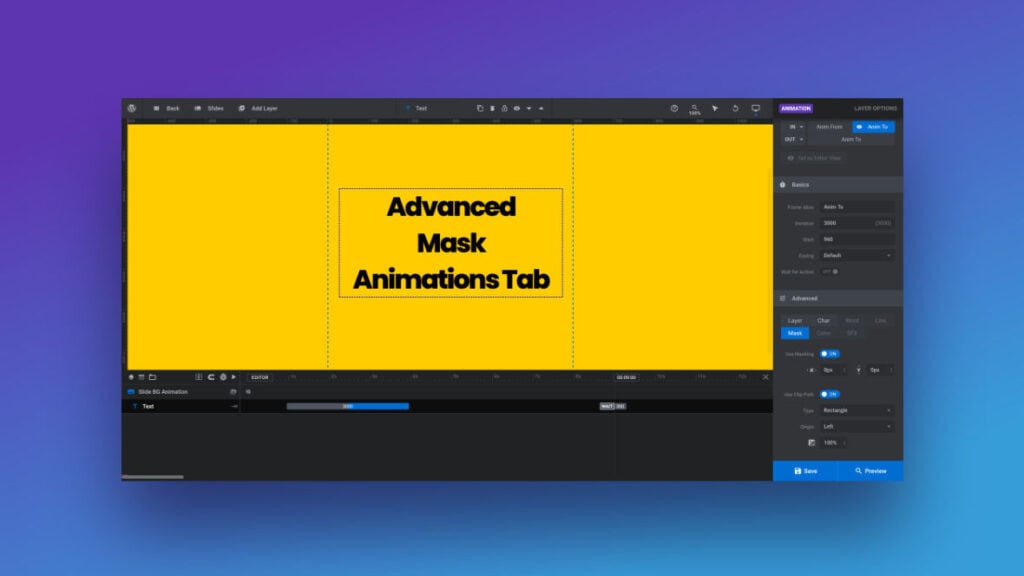The height and width of the screenshot is (576, 1024).
Task: Open the Easing dropdown set to Default
Action: [x=857, y=255]
